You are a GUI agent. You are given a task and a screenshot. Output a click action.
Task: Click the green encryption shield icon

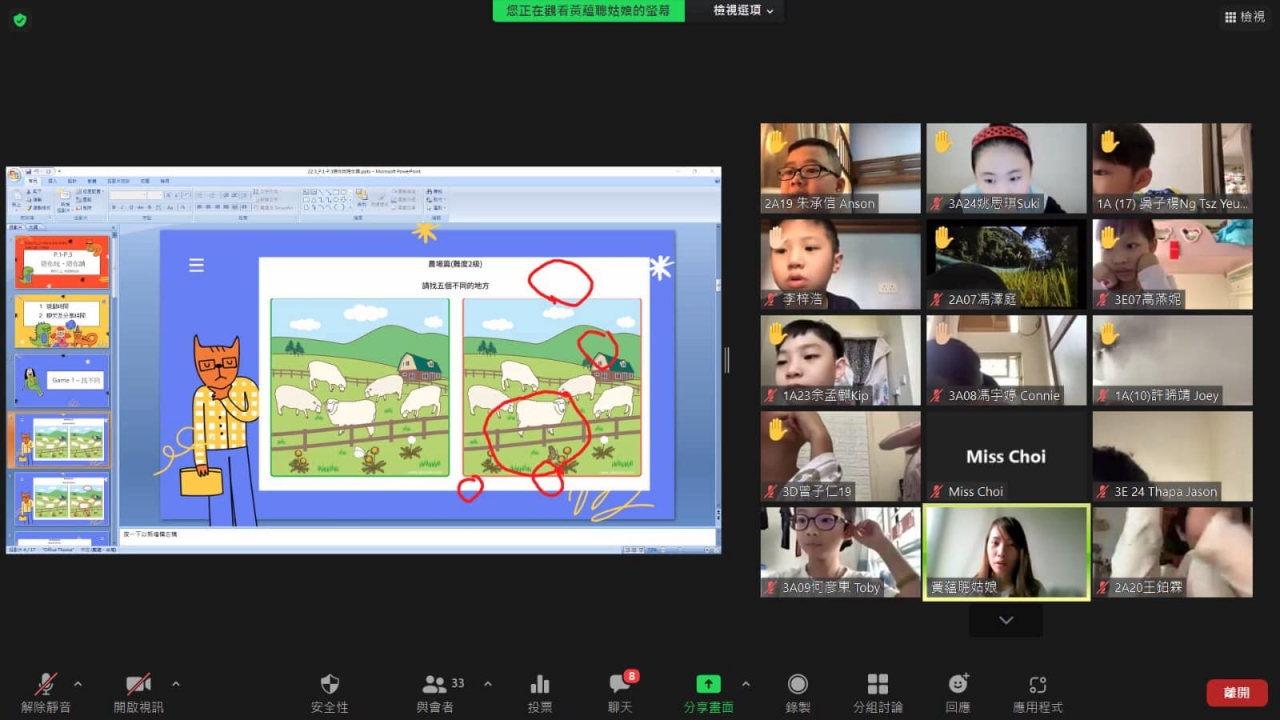coord(20,20)
